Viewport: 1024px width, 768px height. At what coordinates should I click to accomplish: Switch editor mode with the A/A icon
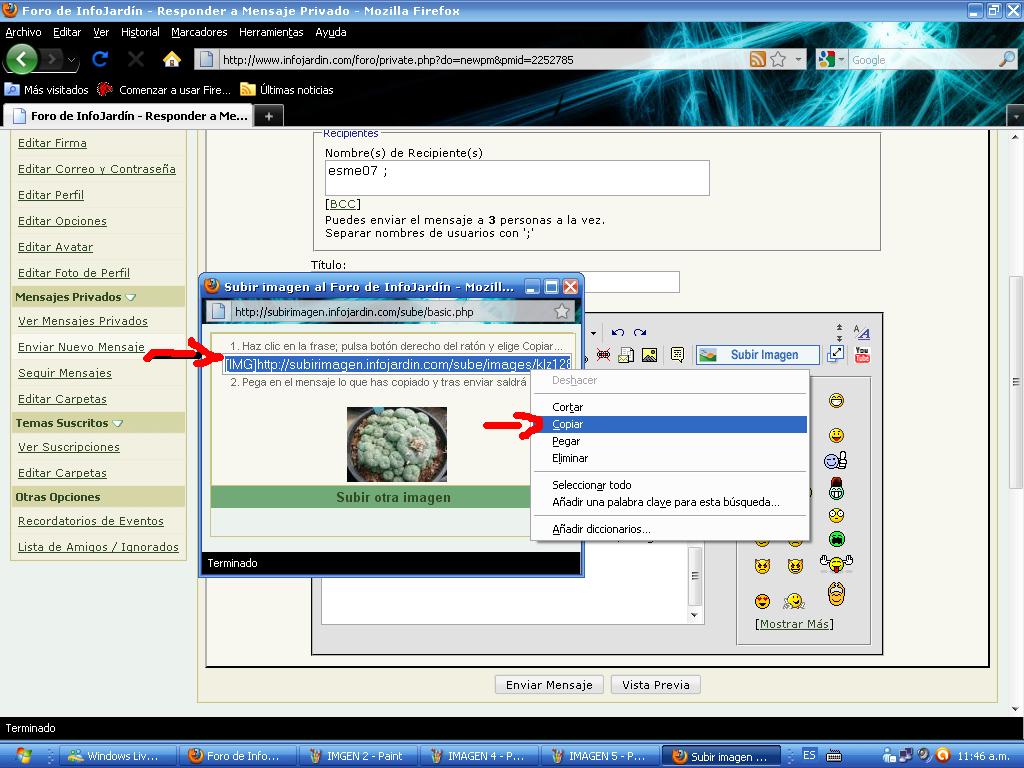coord(861,332)
